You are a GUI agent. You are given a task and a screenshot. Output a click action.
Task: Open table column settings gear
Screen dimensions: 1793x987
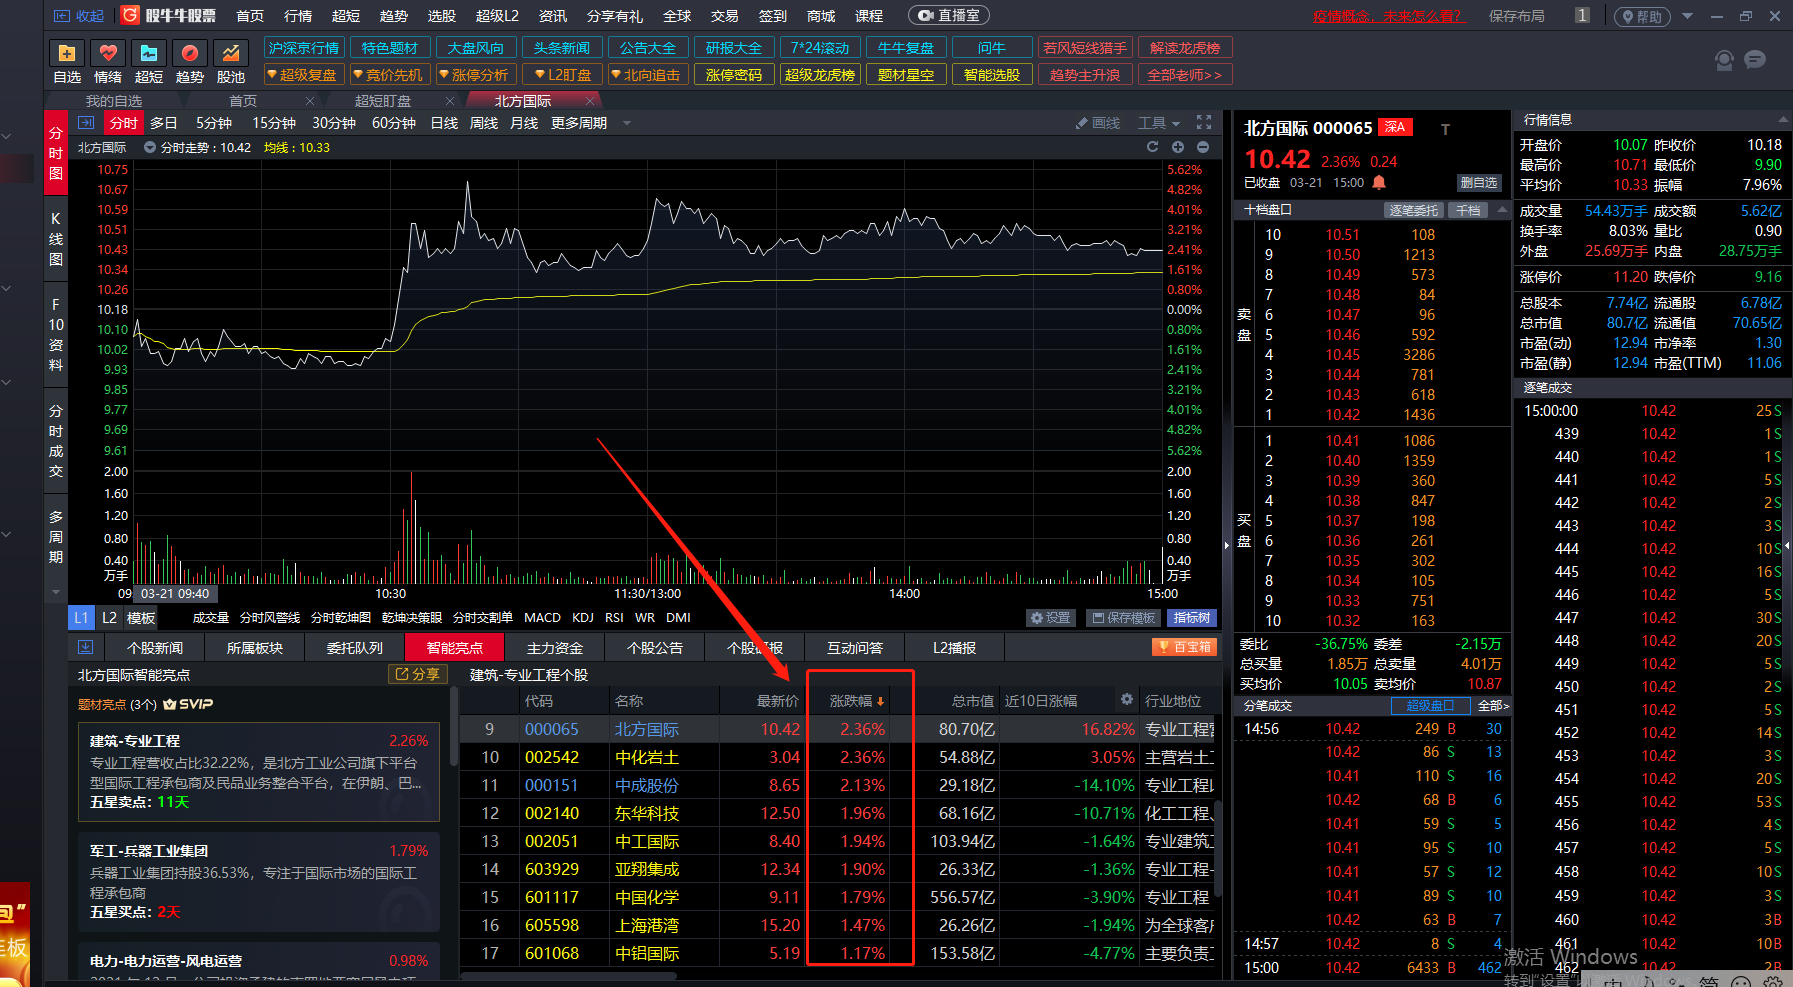point(1127,699)
